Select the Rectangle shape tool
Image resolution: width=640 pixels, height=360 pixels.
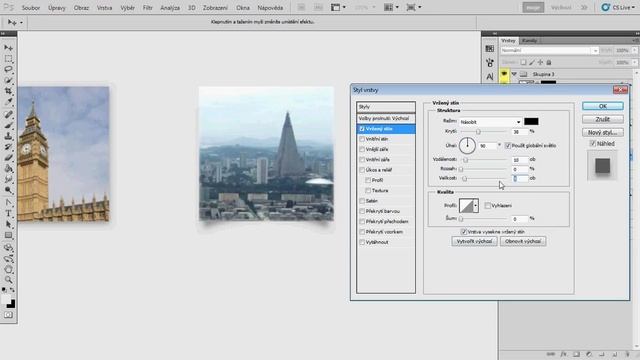pyautogui.click(x=8, y=235)
